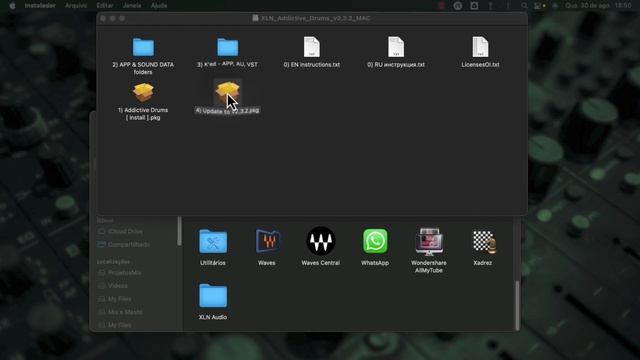640x360 pixels.
Task: Open the Arquivo menu
Action: 76,6
